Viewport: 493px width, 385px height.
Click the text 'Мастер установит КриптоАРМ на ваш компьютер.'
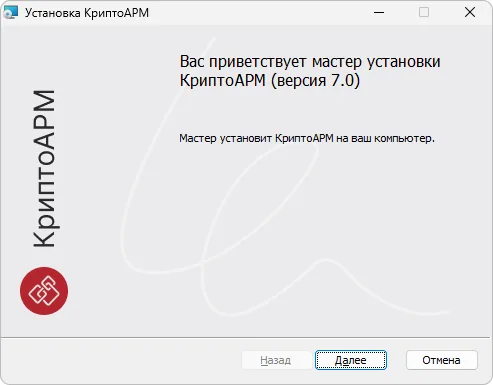307,138
